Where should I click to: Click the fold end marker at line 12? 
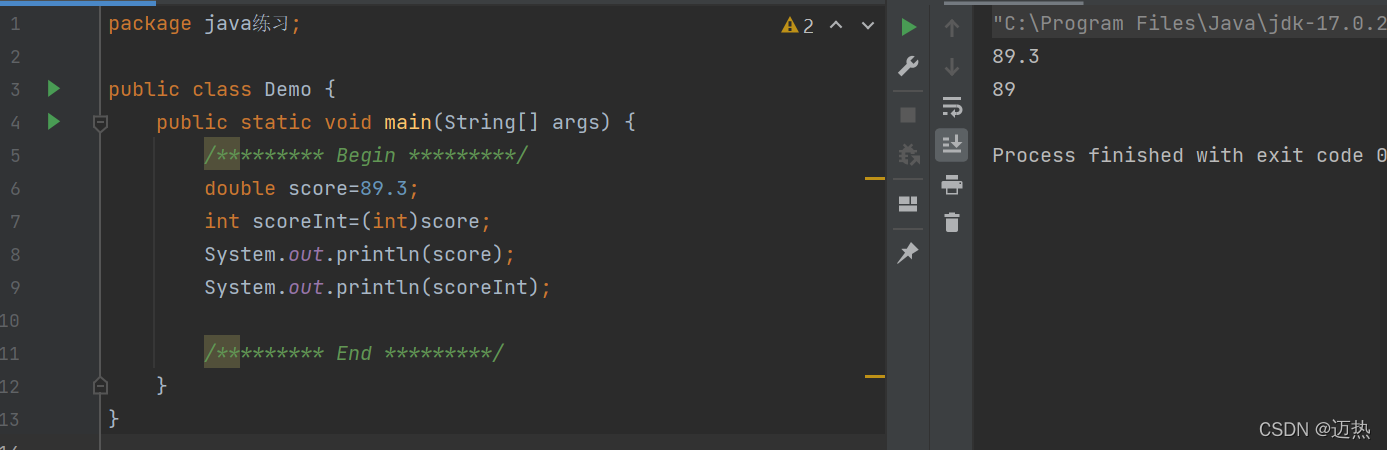click(x=100, y=385)
